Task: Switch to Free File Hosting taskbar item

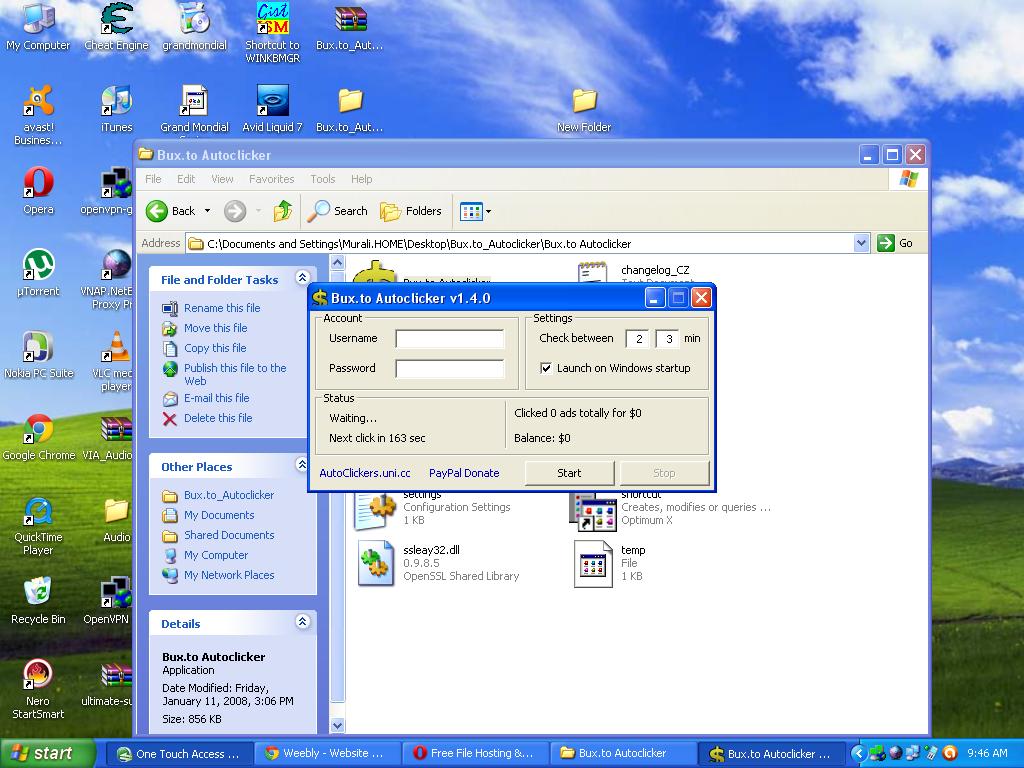Action: click(x=476, y=754)
